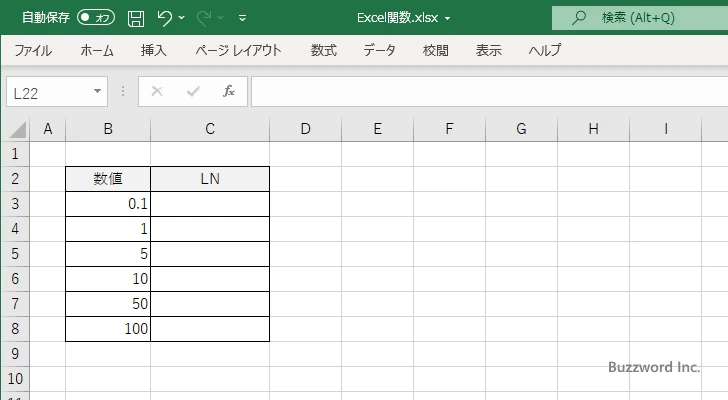Image resolution: width=728 pixels, height=400 pixels.
Task: Select column B header
Action: [108, 129]
